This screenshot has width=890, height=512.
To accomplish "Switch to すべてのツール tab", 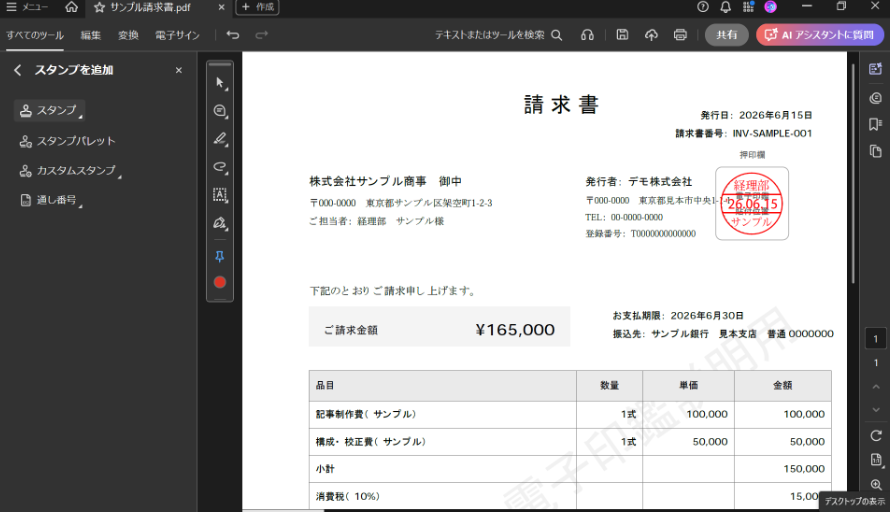I will pyautogui.click(x=35, y=35).
